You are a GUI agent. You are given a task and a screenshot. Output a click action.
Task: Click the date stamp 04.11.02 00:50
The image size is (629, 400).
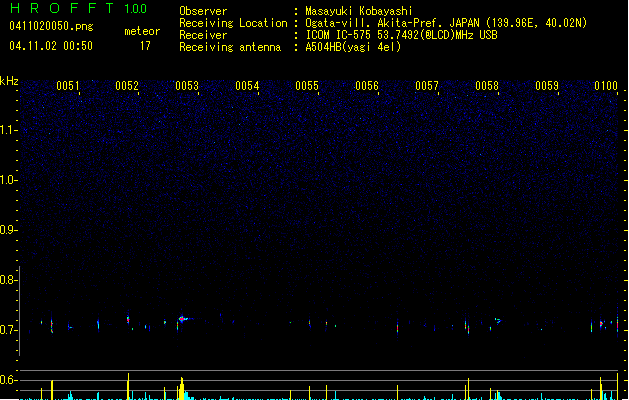point(51,46)
